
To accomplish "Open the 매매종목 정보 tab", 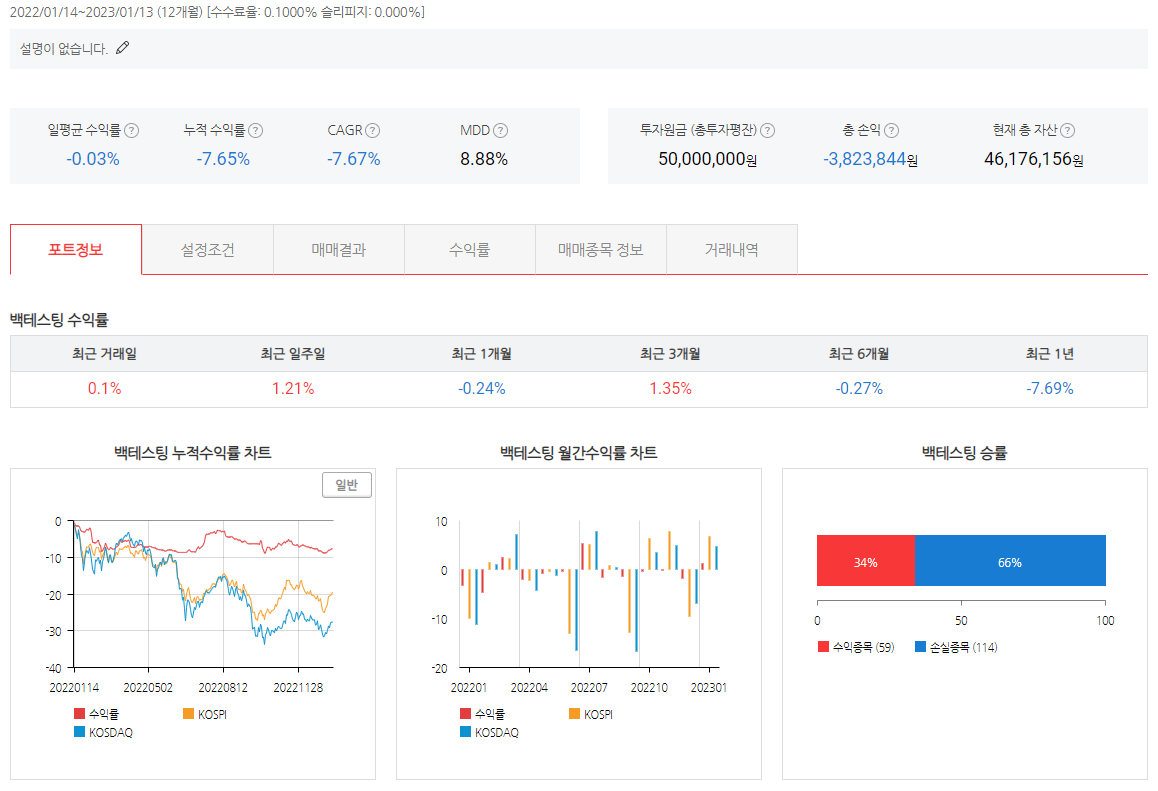I will pos(601,250).
